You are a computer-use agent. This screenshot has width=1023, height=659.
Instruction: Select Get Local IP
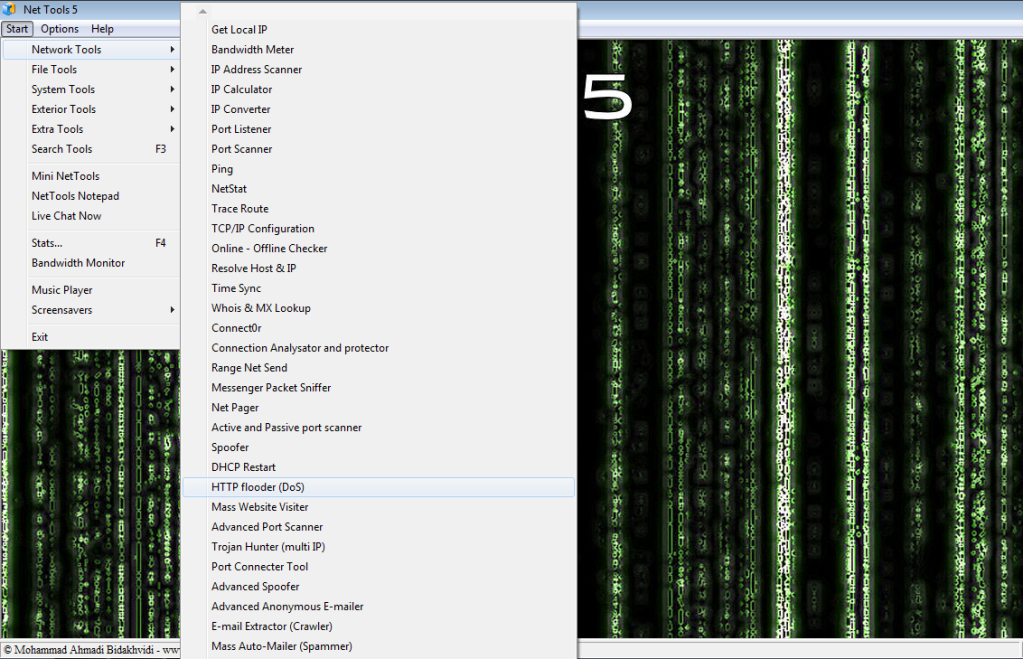coord(378,30)
